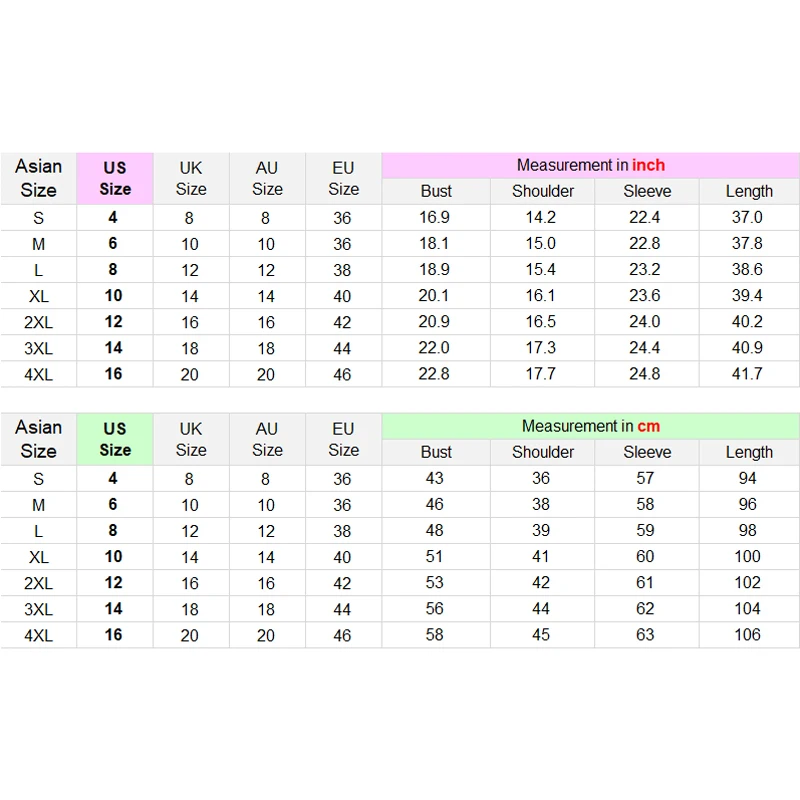Click the UK Size header in inch table

click(191, 178)
